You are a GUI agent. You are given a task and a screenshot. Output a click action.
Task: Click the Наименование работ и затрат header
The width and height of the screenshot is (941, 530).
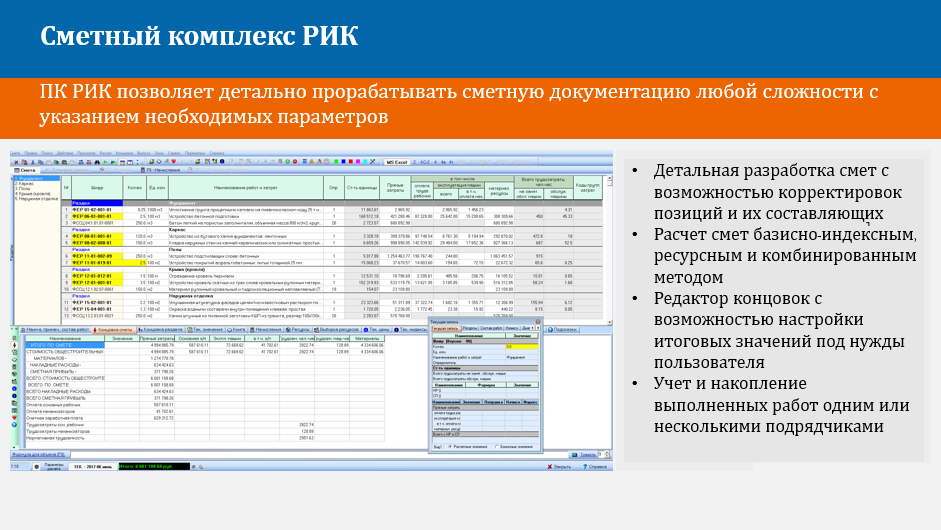245,188
